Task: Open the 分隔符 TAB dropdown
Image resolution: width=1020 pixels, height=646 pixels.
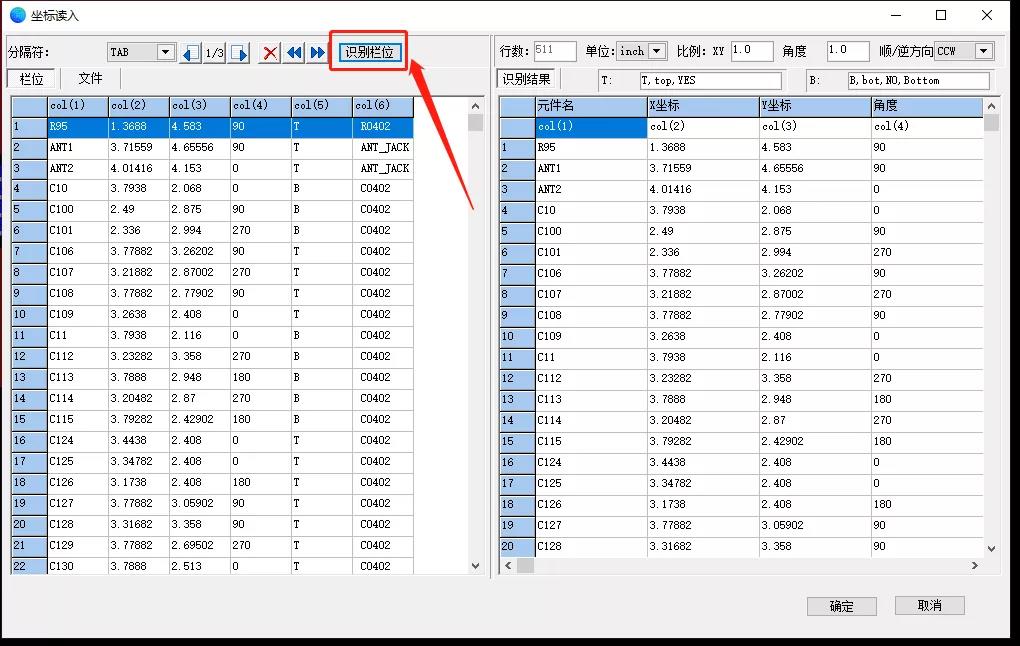Action: 165,52
